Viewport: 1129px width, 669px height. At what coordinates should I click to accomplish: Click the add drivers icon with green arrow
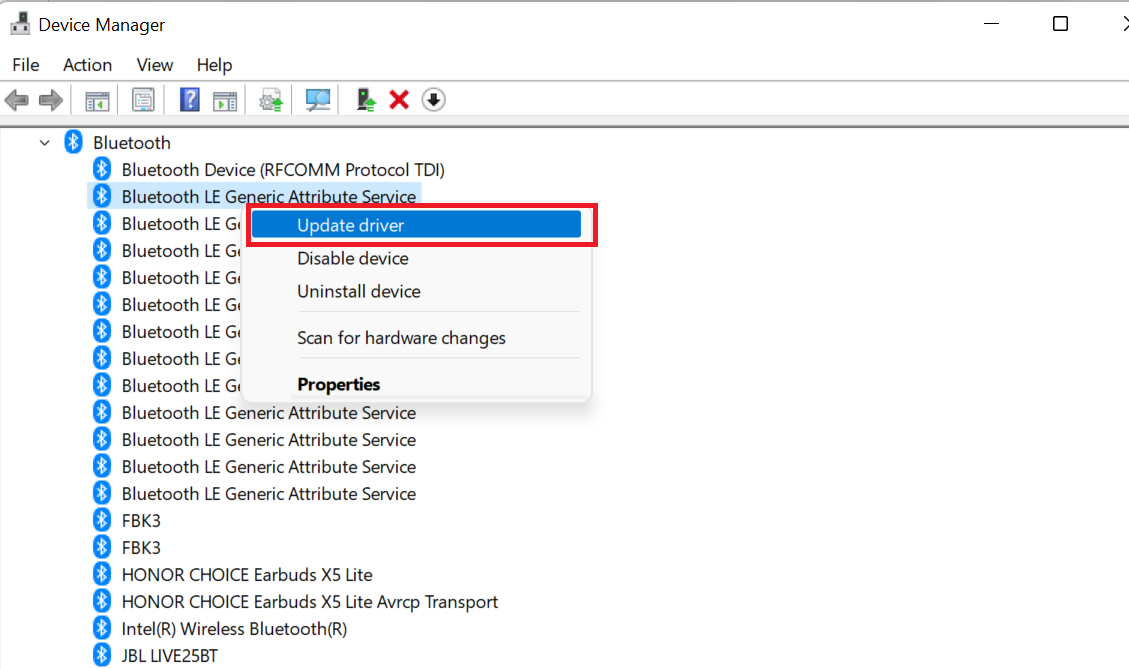click(366, 100)
